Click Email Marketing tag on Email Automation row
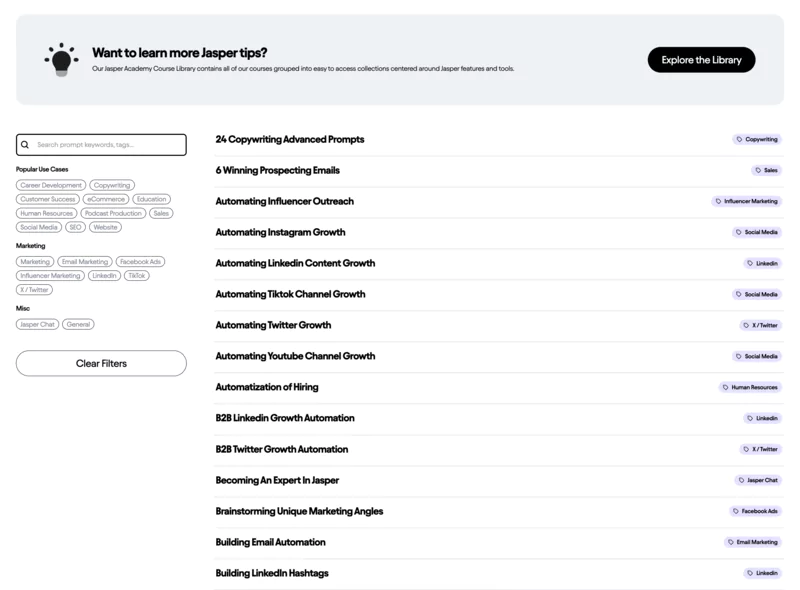 click(x=753, y=542)
